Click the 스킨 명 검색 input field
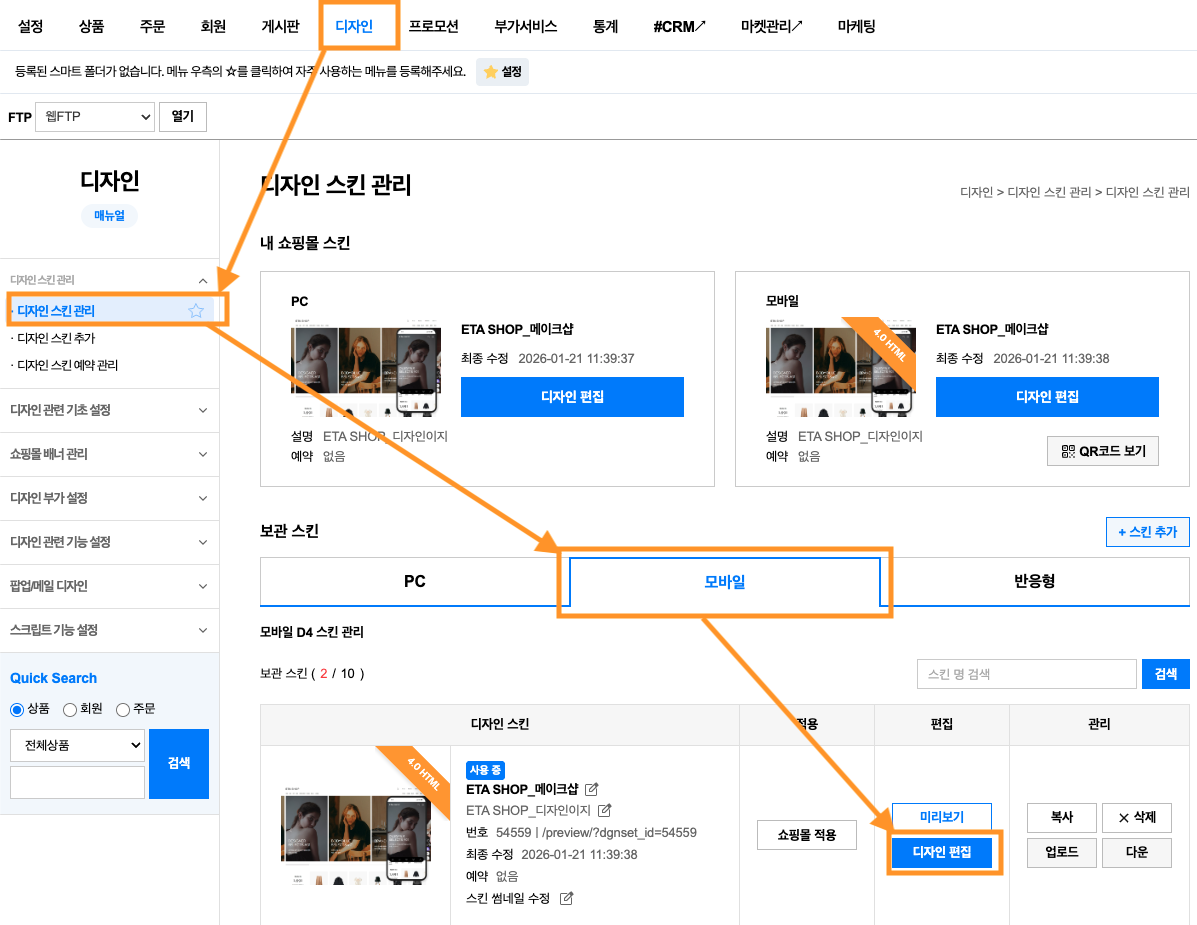 click(x=1027, y=674)
